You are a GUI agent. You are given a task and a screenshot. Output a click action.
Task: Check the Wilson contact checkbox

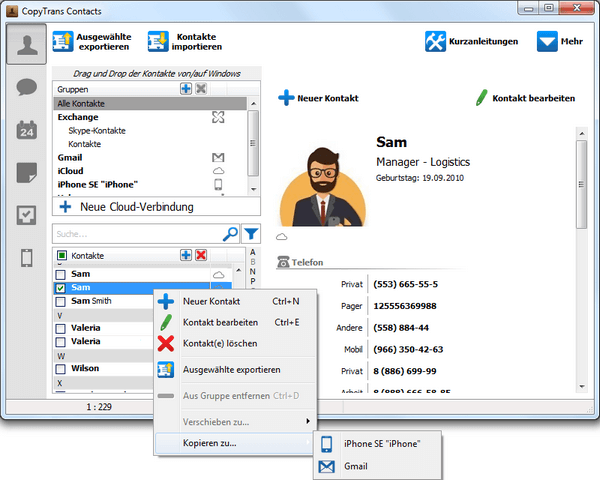point(60,369)
